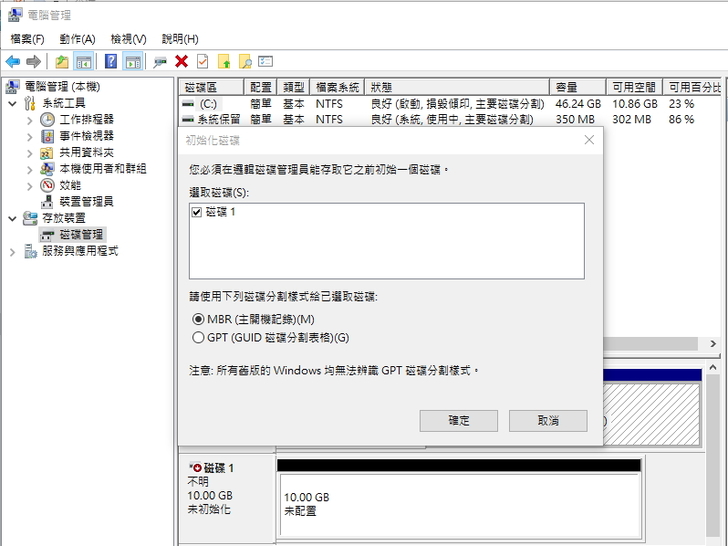This screenshot has width=728, height=546.
Task: Expand the 服務與應用程式 node
Action: pyautogui.click(x=13, y=252)
